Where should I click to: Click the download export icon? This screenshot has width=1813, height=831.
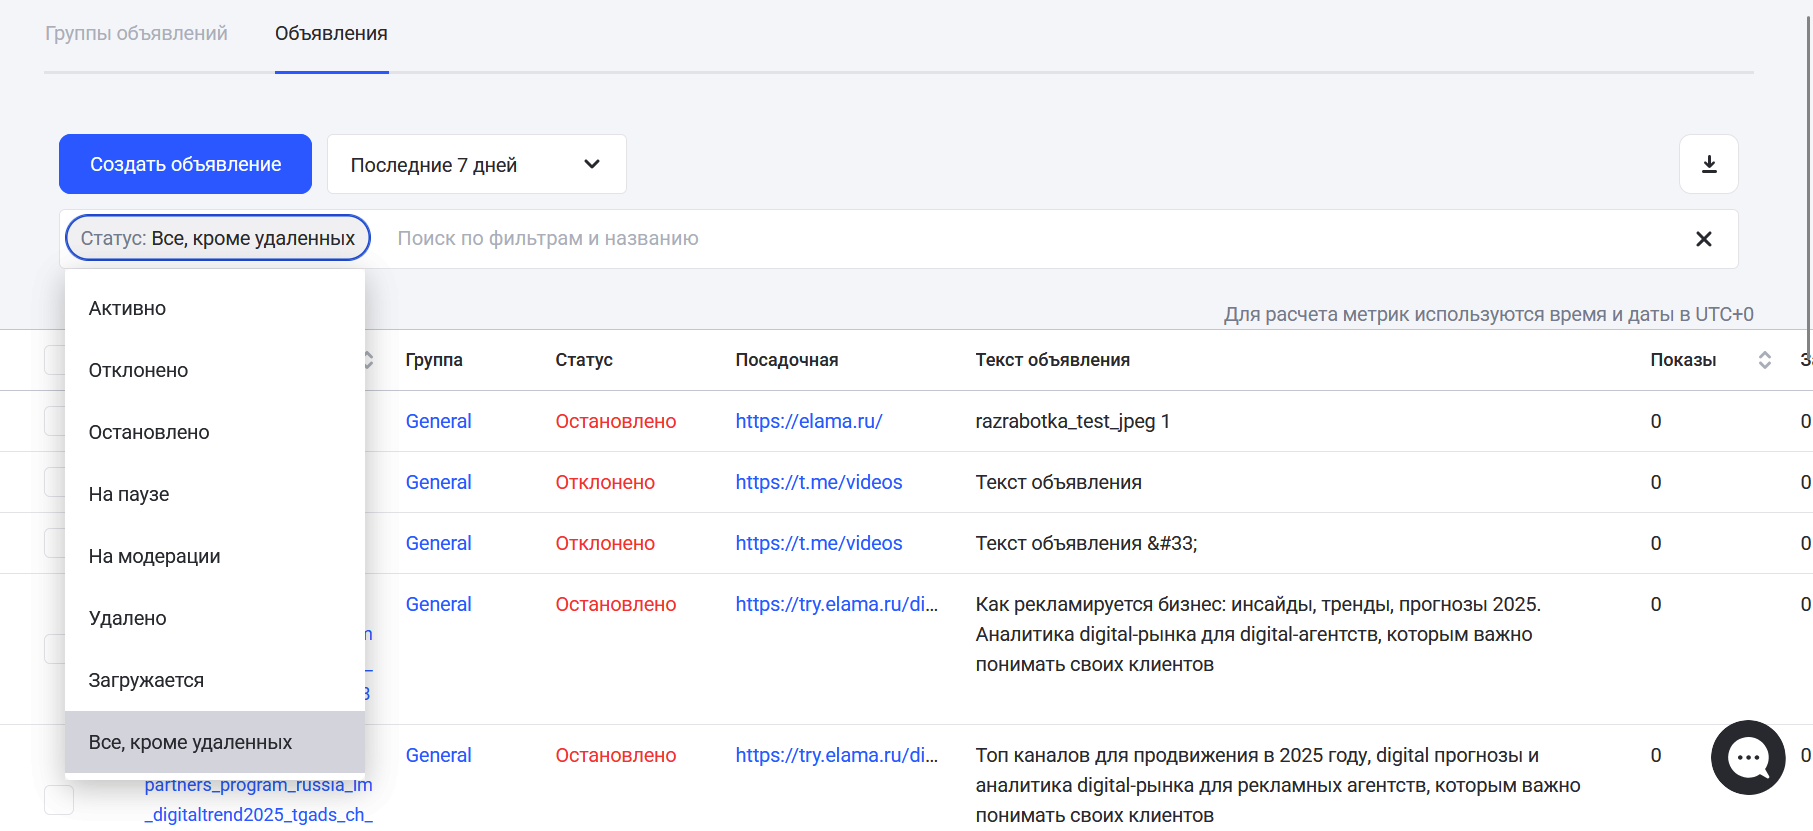click(x=1708, y=164)
